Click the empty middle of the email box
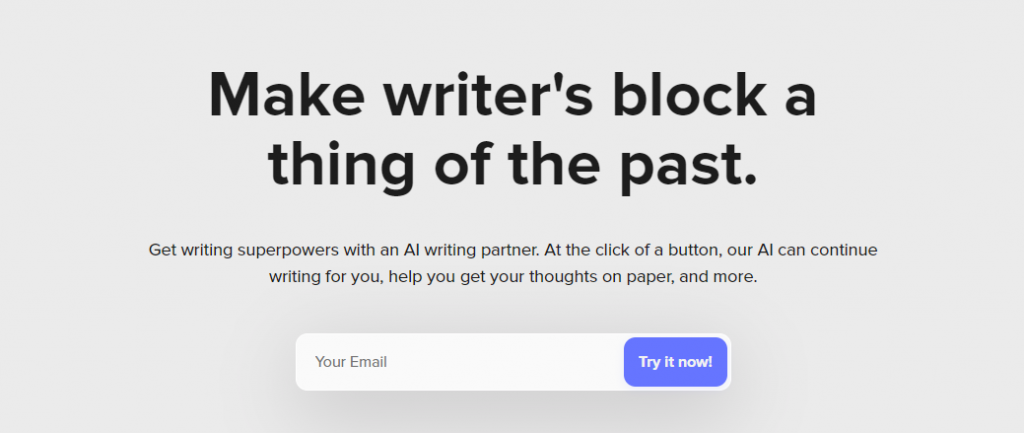The image size is (1024, 433). click(503, 362)
